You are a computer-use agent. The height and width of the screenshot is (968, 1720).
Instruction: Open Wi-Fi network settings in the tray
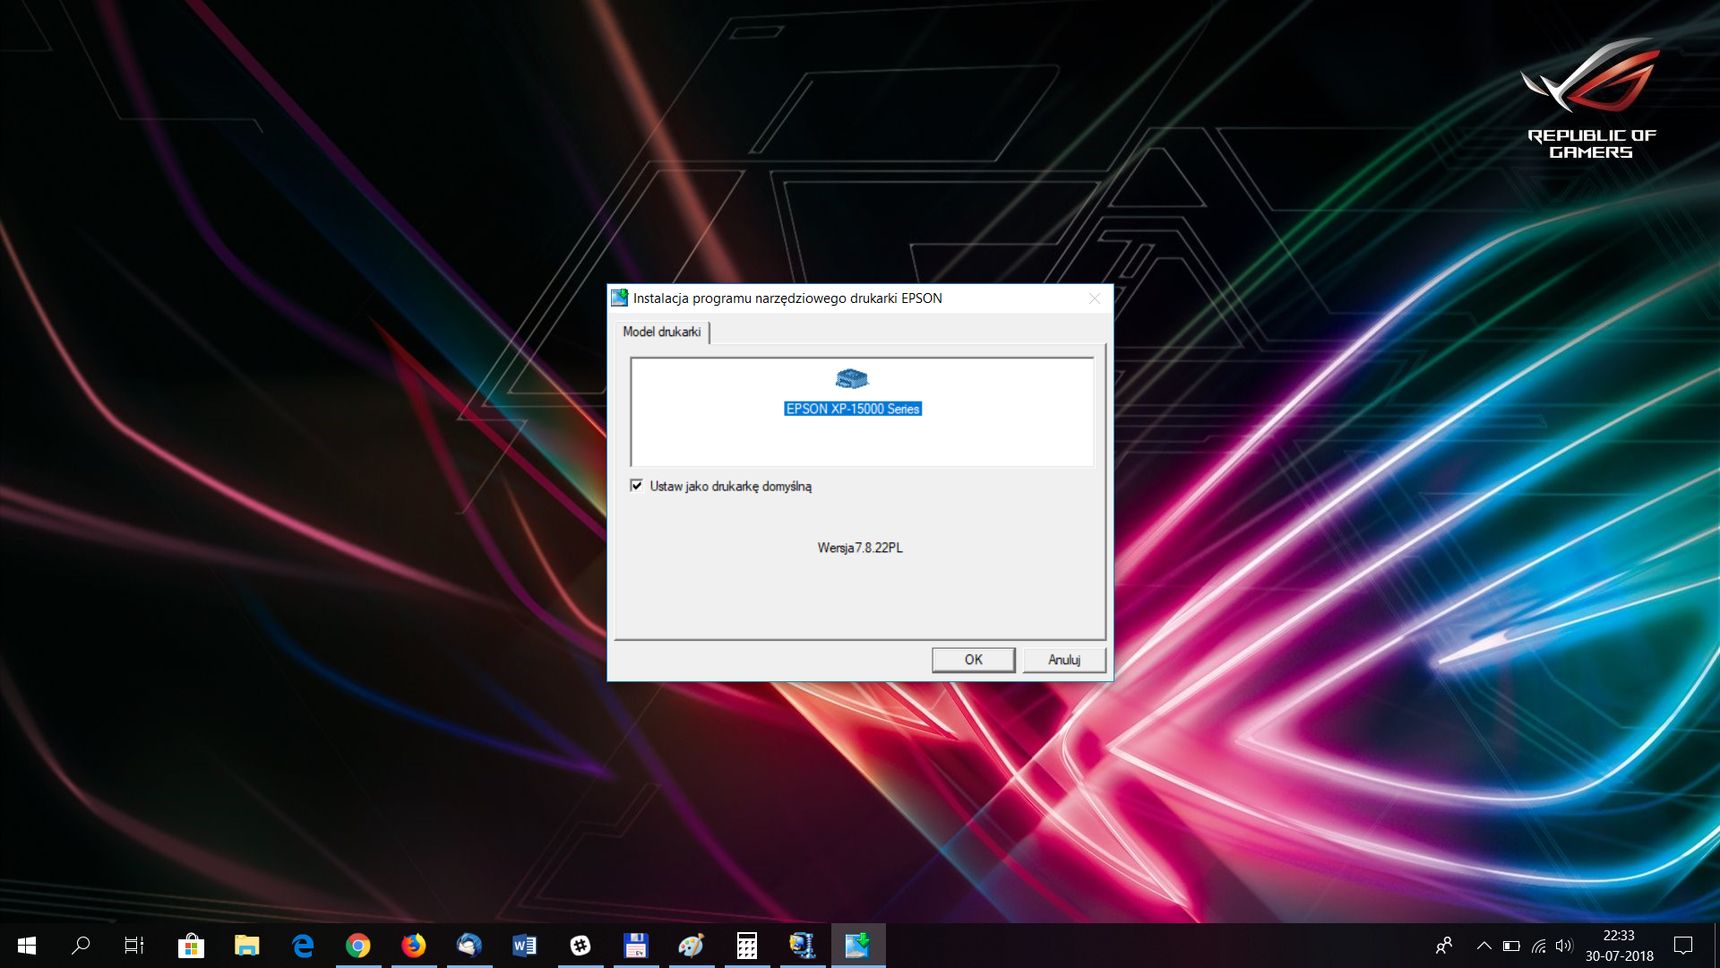tap(1538, 945)
